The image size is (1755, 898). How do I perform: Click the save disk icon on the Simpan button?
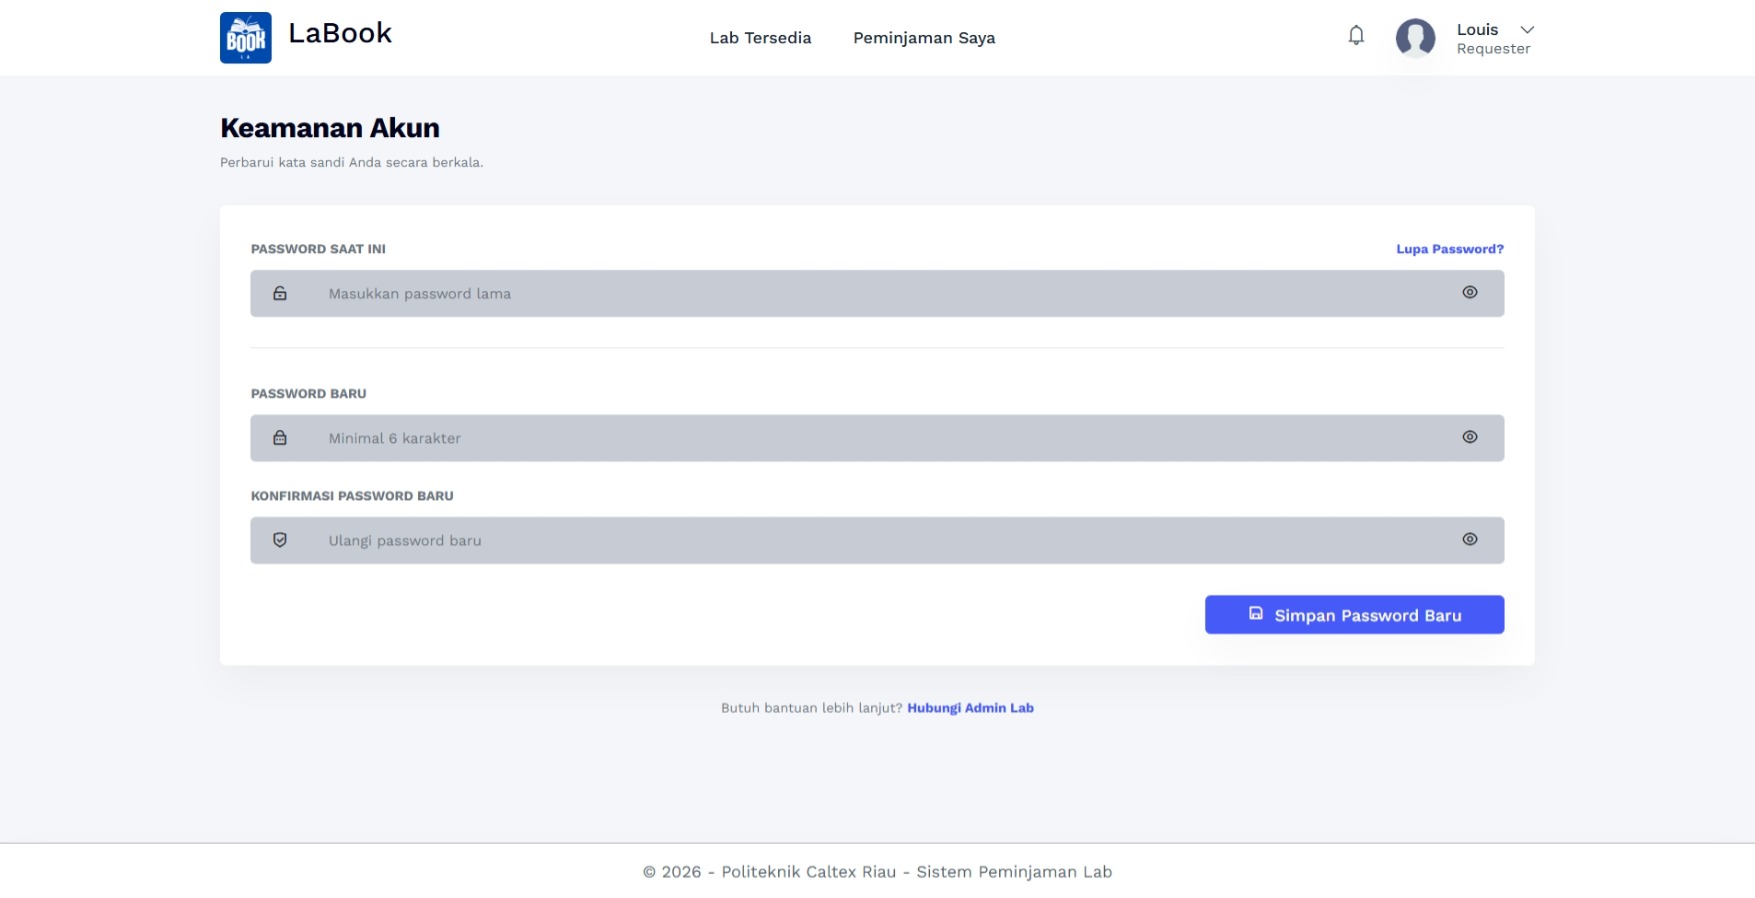[1256, 613]
